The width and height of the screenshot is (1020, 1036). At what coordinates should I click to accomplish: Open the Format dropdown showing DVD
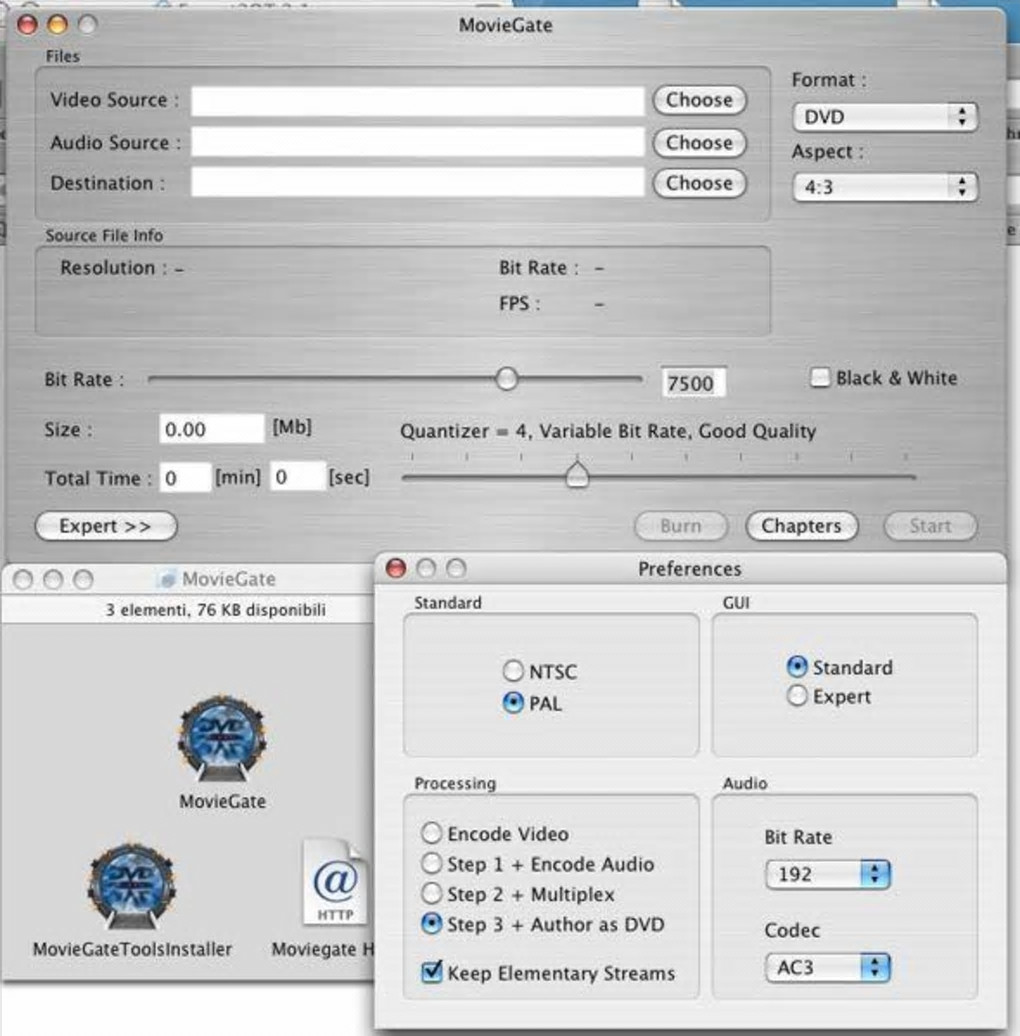[885, 117]
